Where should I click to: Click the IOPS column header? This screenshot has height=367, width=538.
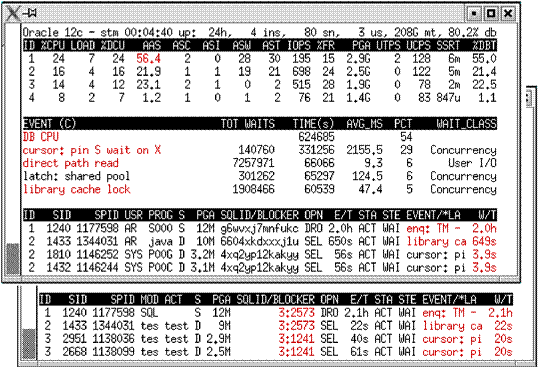tap(299, 45)
